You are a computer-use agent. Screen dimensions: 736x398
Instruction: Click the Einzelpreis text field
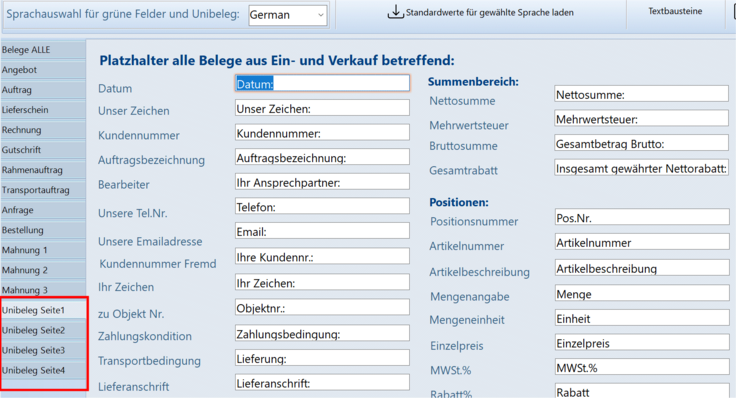pos(641,343)
